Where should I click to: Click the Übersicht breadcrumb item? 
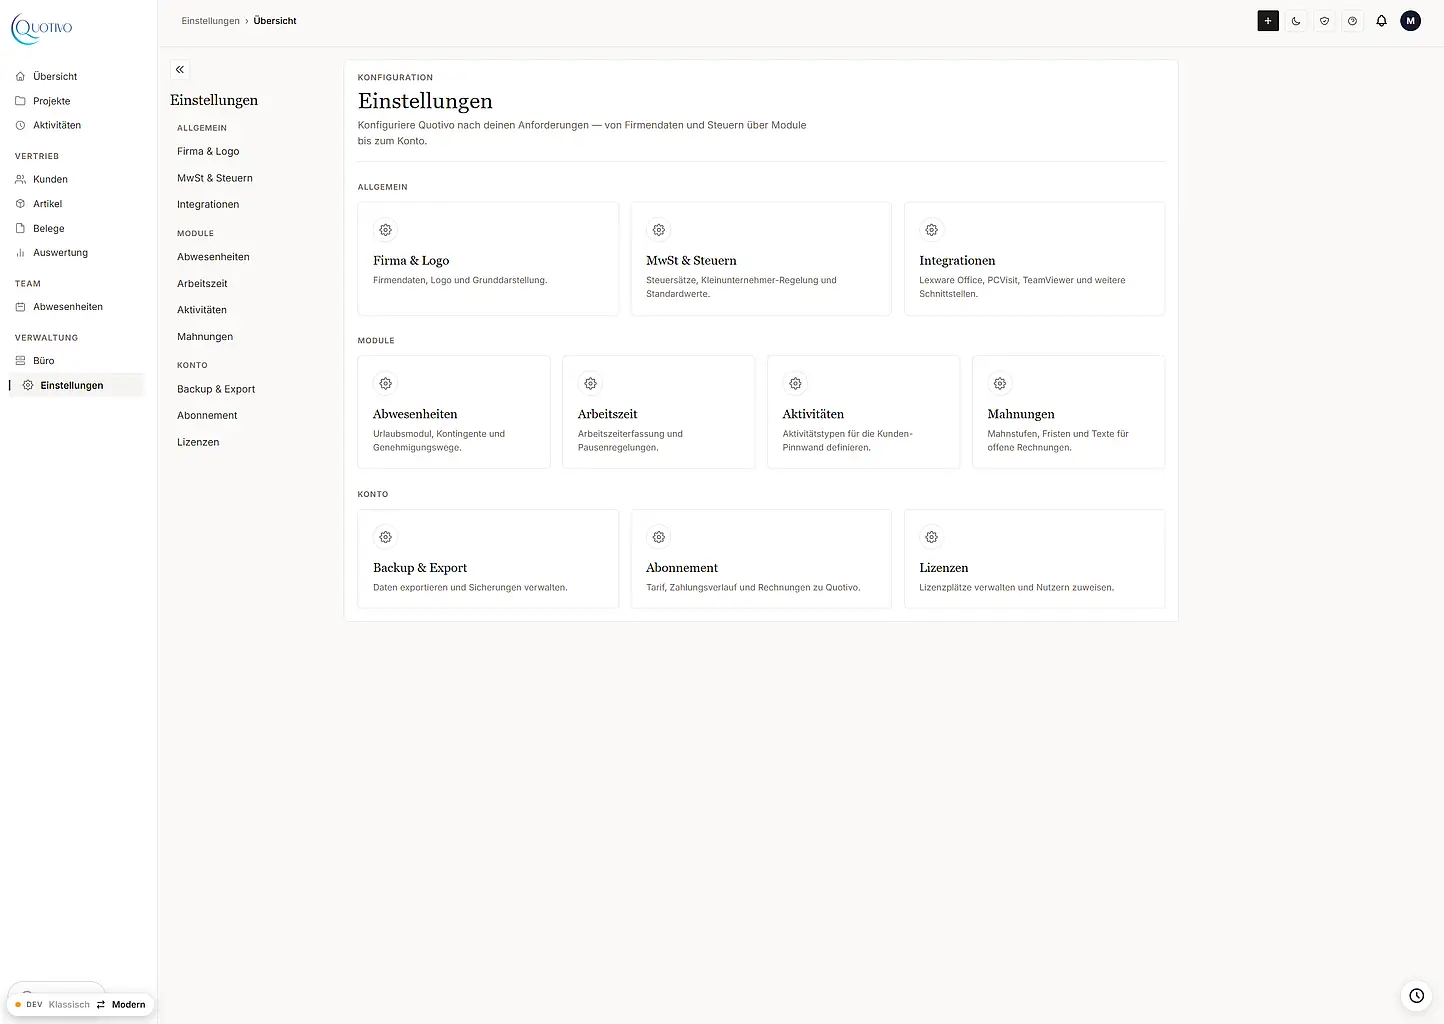tap(275, 21)
